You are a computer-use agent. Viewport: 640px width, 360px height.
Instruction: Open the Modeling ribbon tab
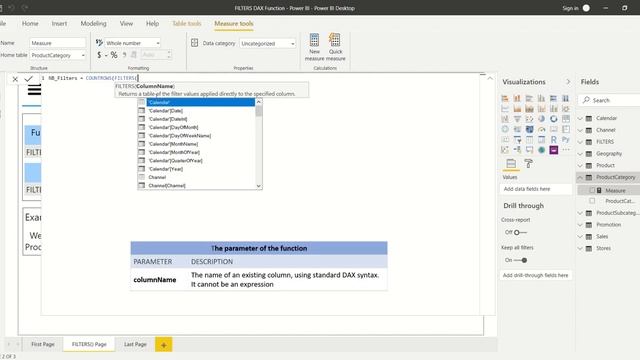93,24
